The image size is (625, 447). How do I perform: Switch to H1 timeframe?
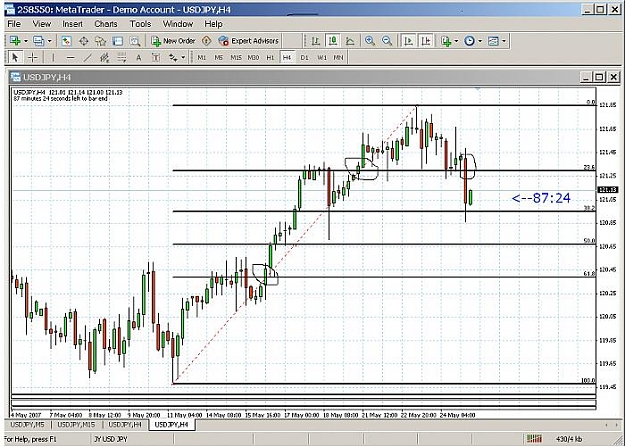(x=270, y=57)
